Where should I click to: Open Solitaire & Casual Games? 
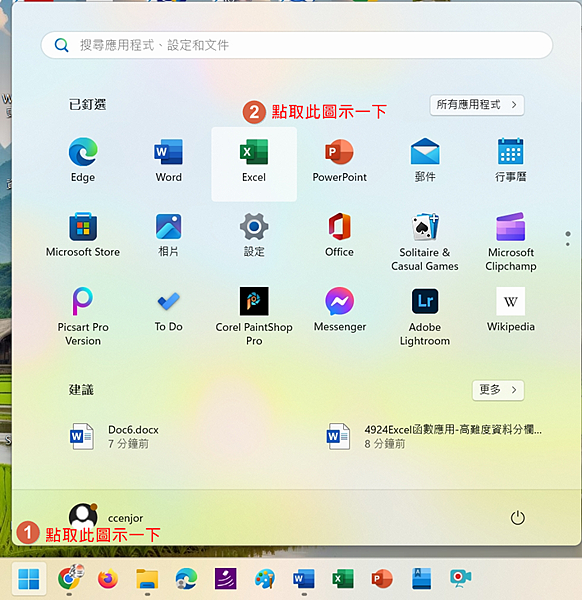(425, 241)
